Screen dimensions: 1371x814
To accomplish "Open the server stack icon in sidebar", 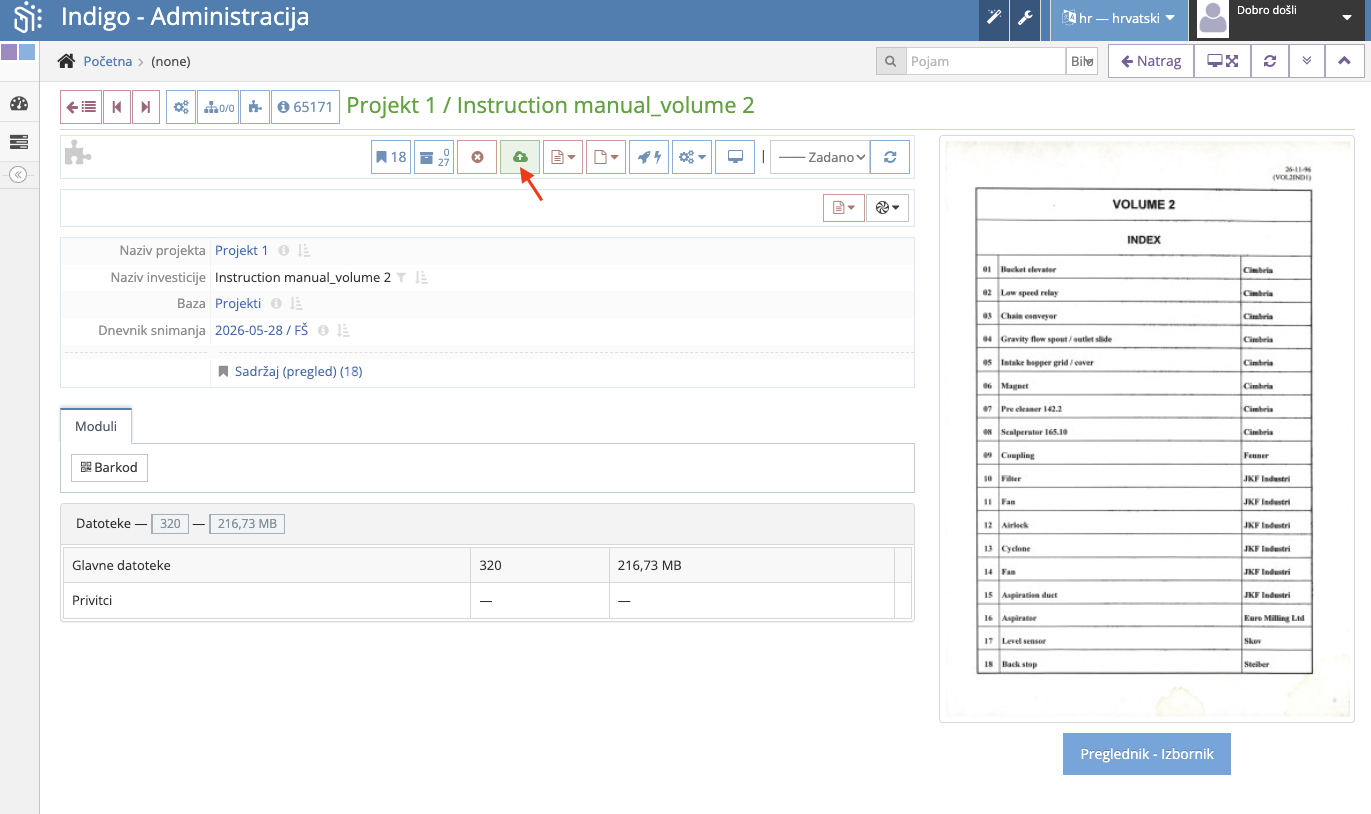I will 19,142.
